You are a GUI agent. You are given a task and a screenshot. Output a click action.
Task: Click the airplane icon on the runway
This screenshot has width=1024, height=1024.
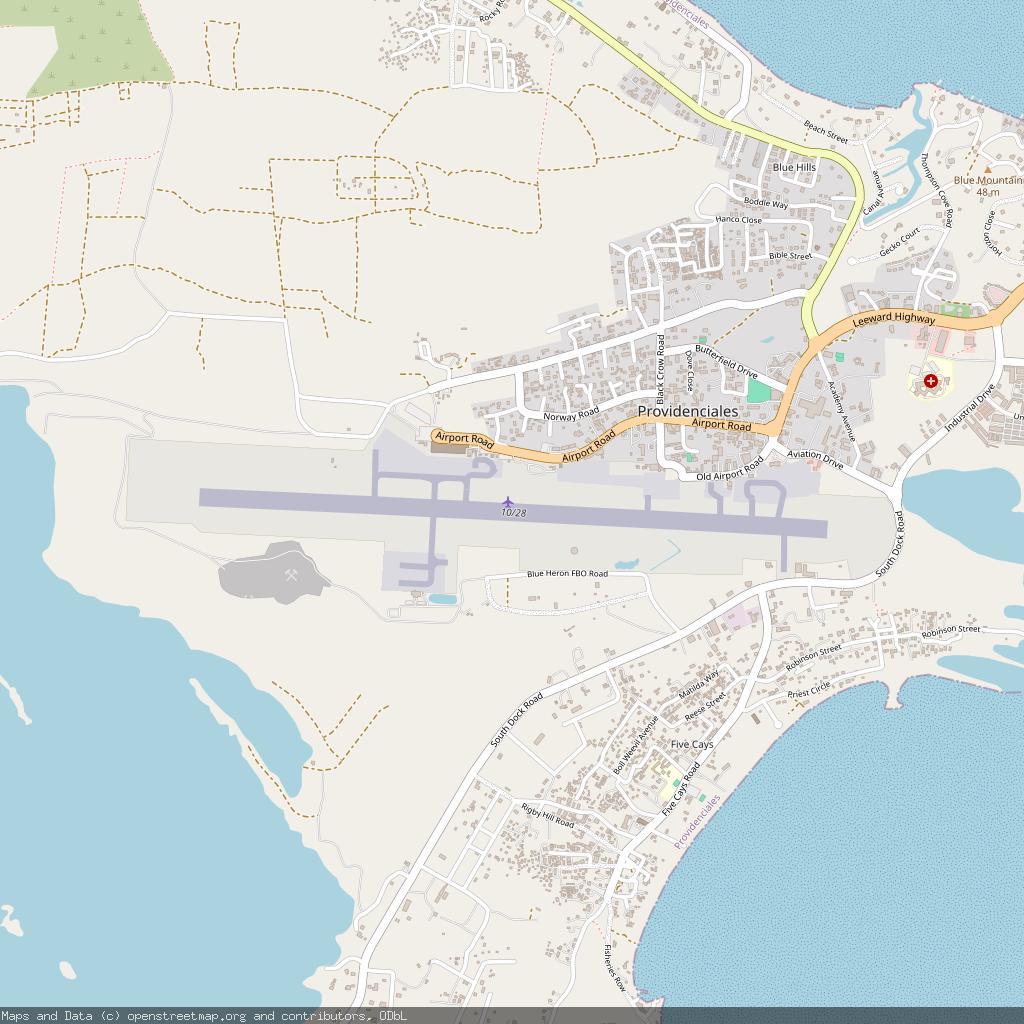509,500
